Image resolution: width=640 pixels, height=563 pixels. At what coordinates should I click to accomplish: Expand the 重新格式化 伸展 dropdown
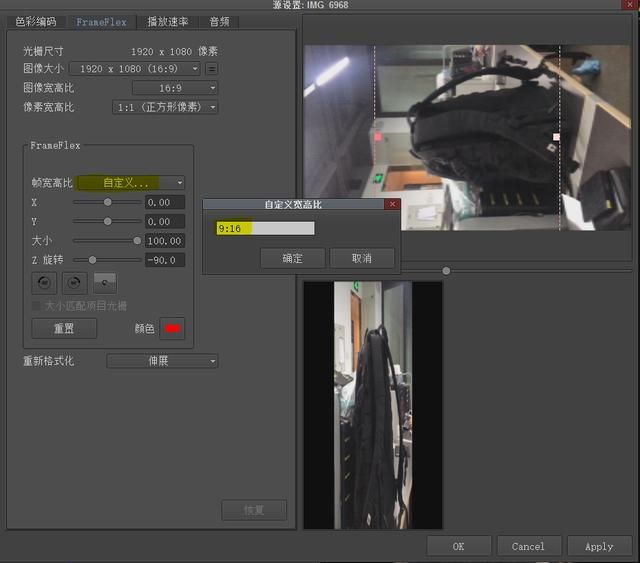pos(162,361)
